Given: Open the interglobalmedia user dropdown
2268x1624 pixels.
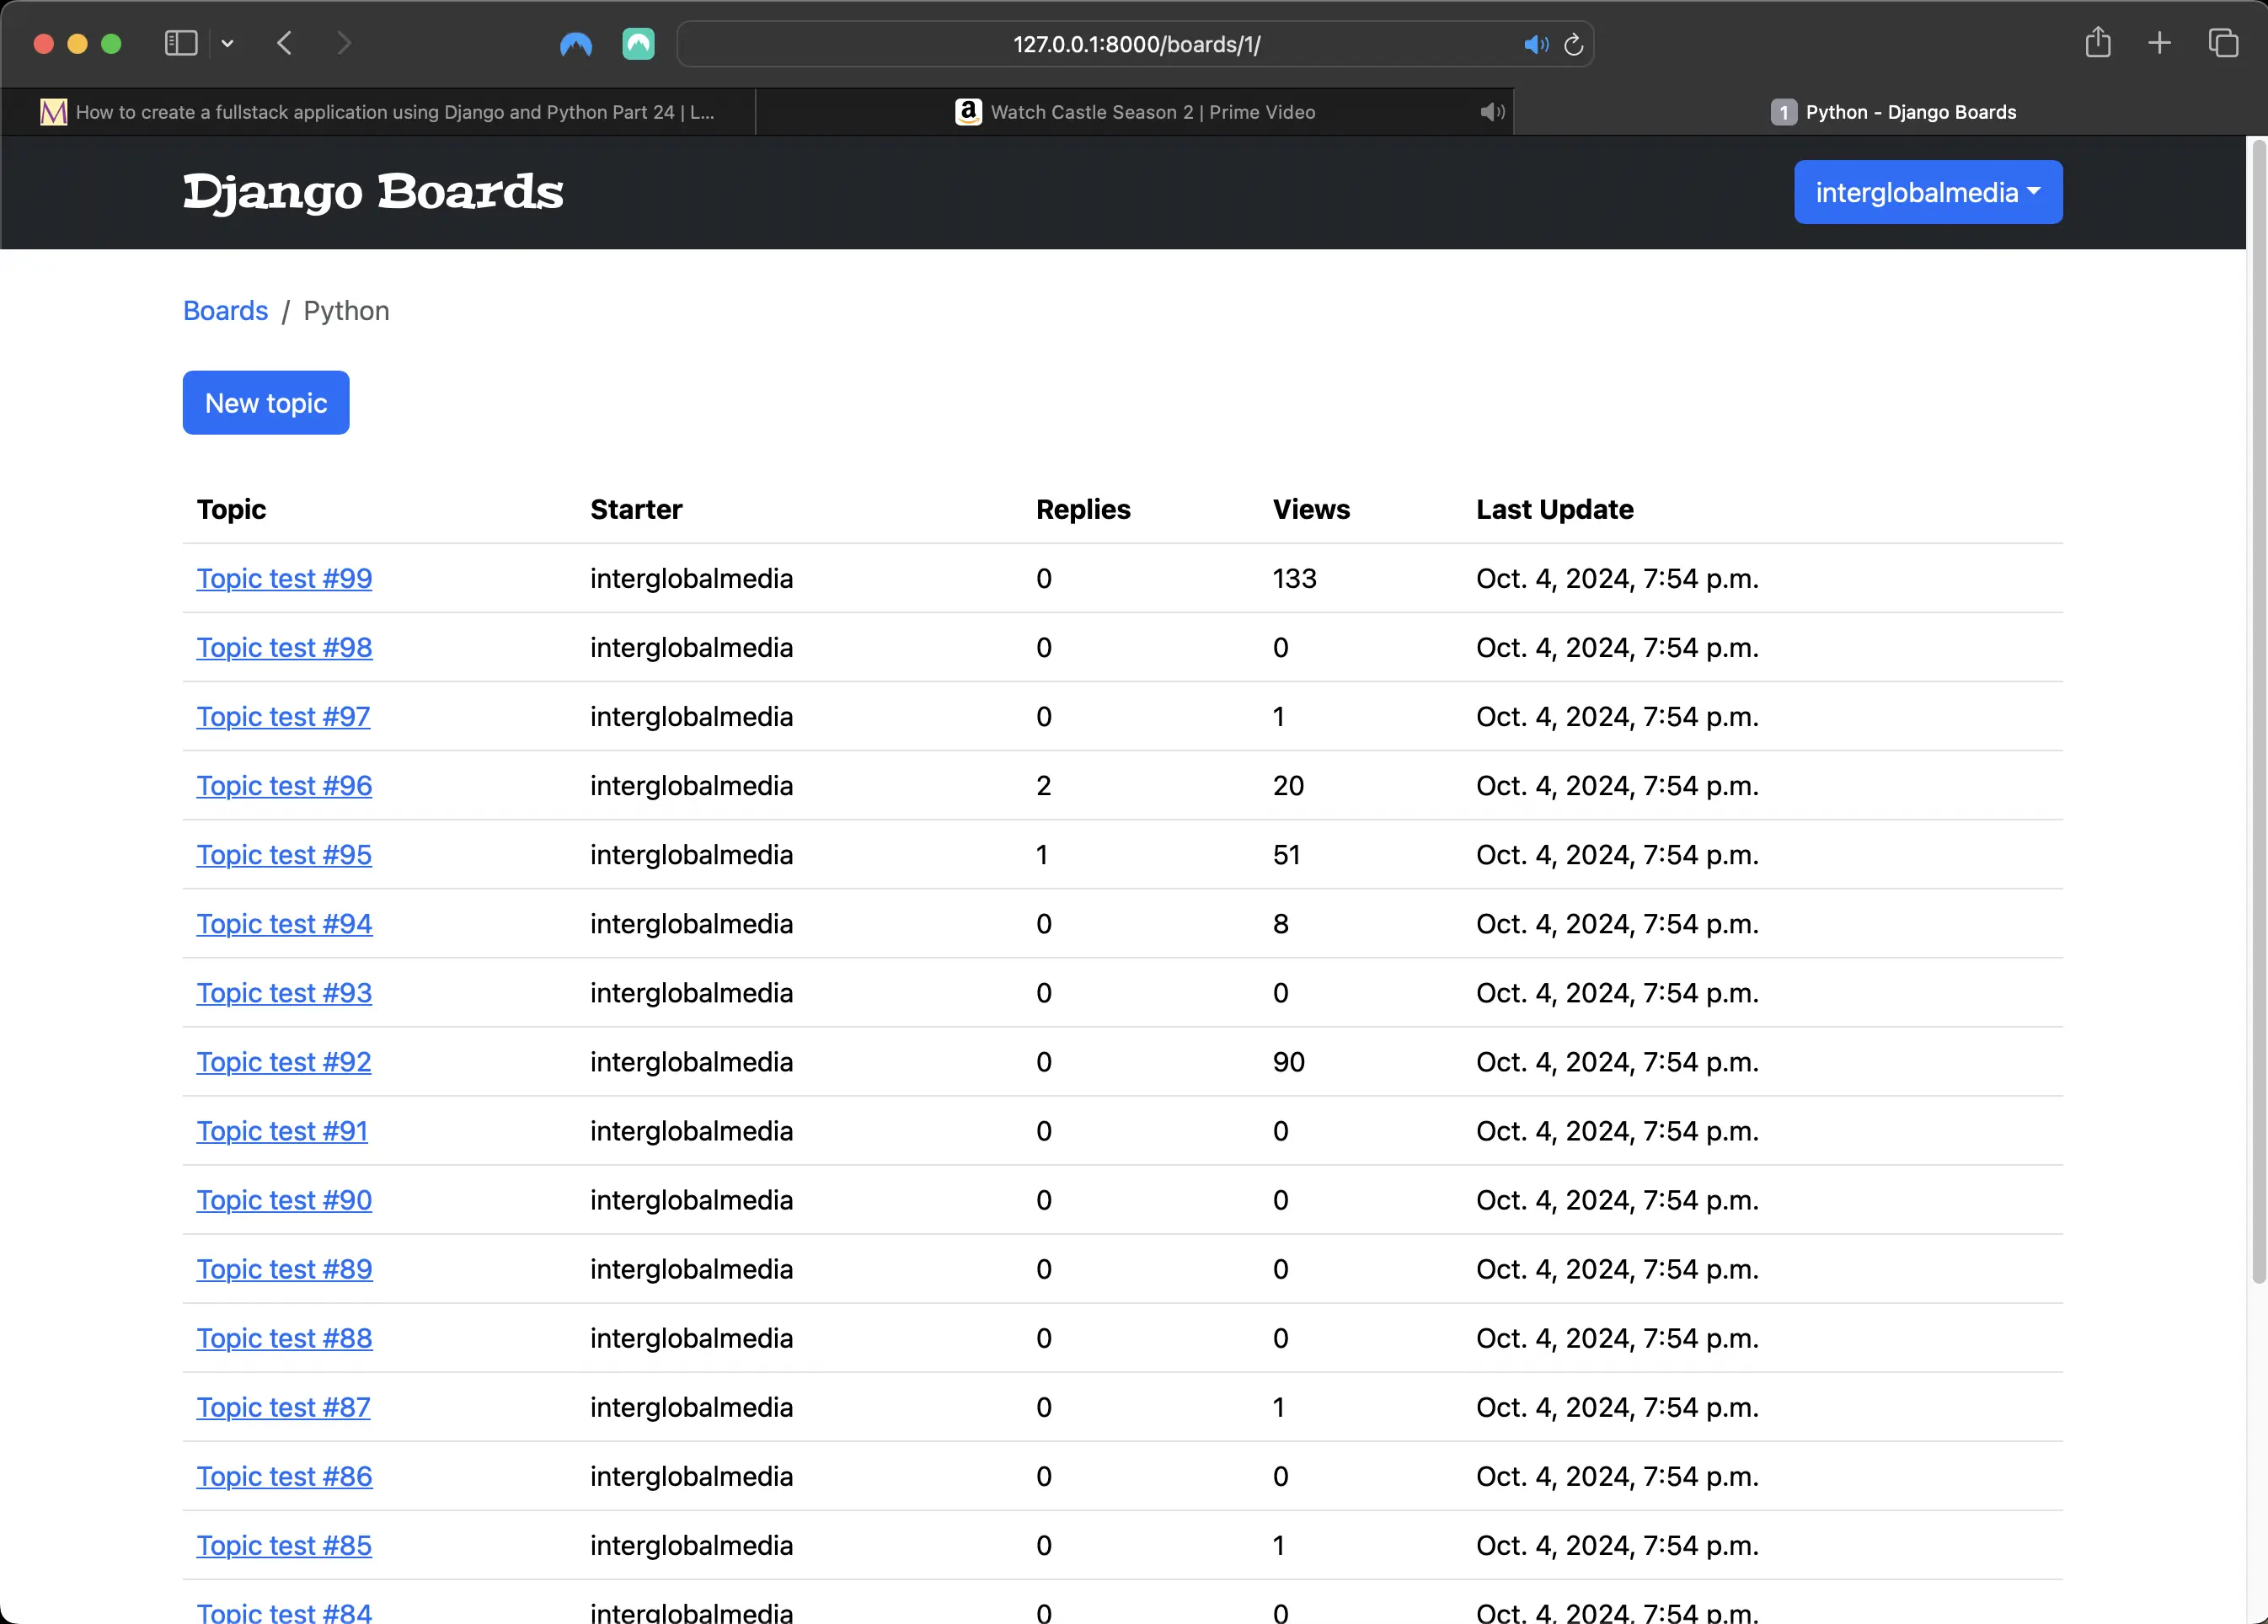Looking at the screenshot, I should [x=1928, y=192].
